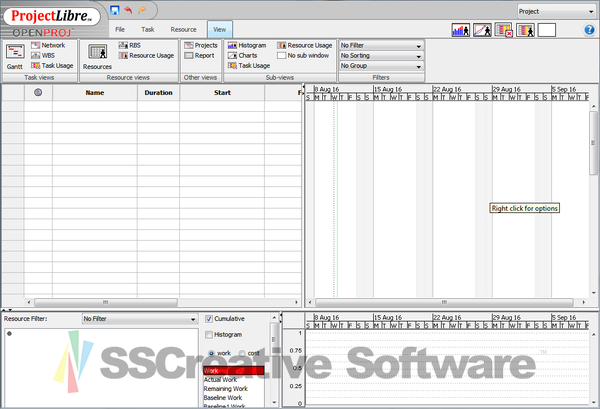Screen dimensions: 600x409
Task: Click the Save disk icon
Action: tap(114, 10)
